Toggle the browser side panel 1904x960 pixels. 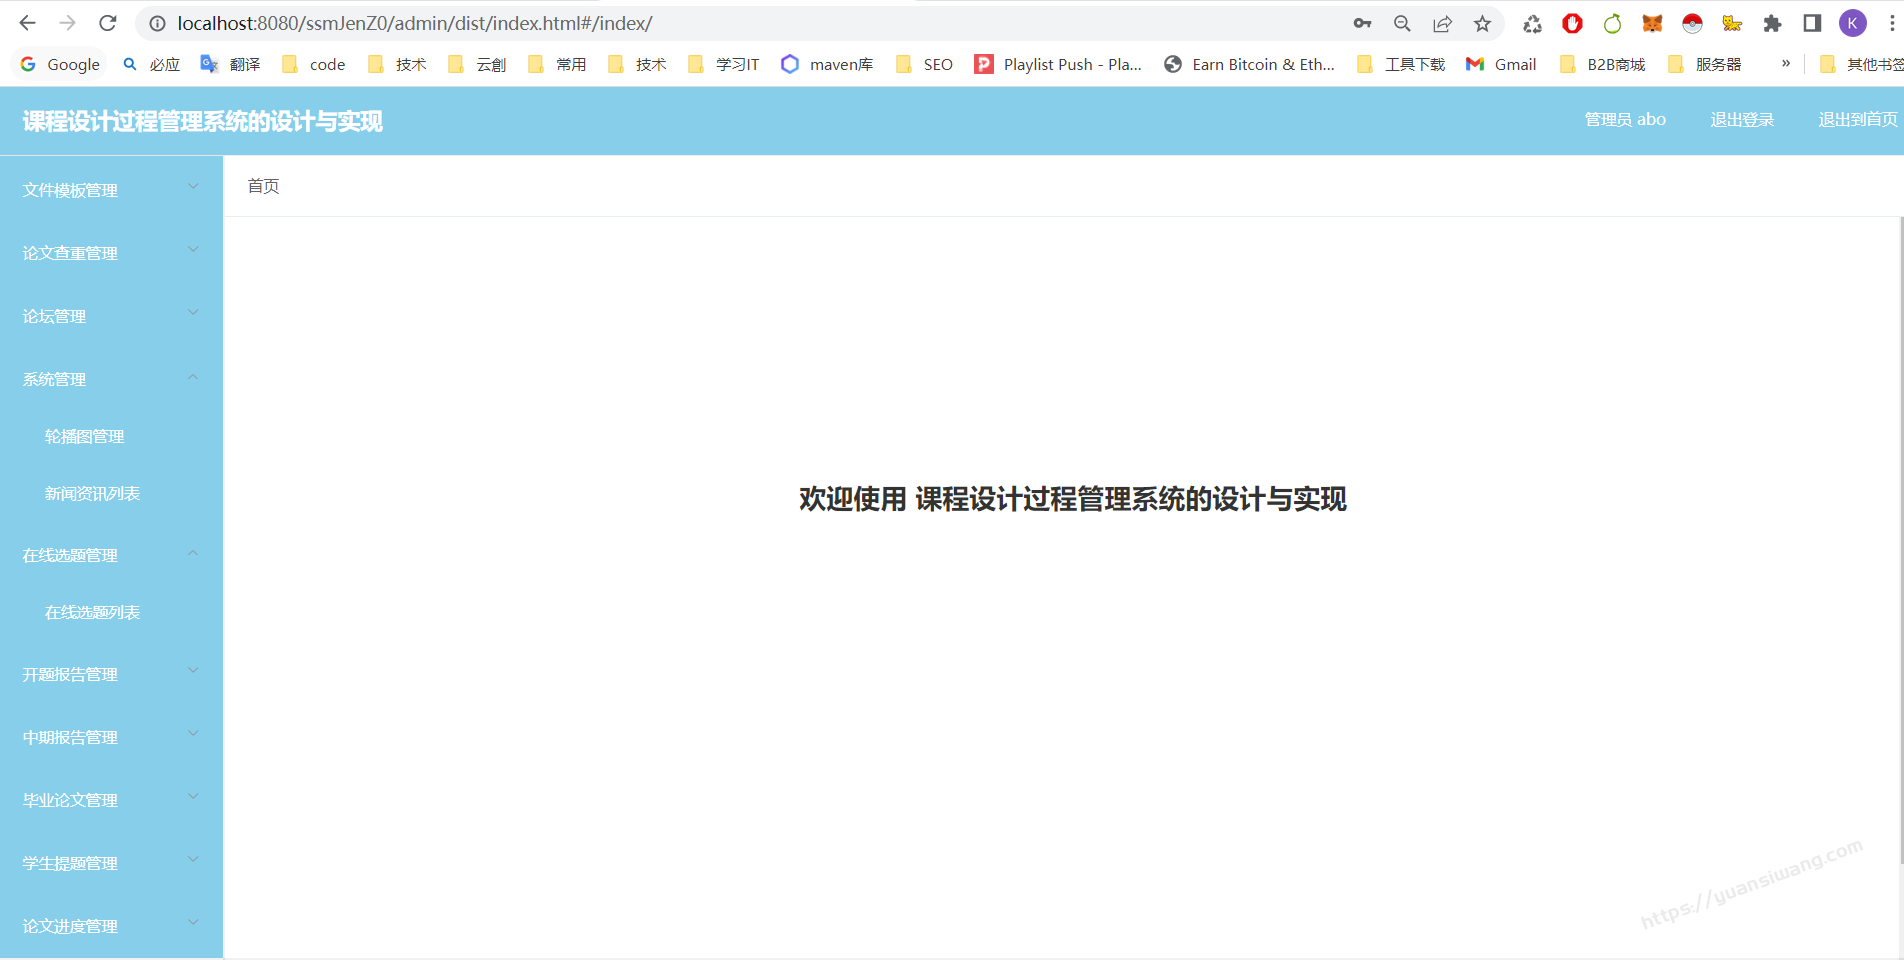tap(1812, 23)
